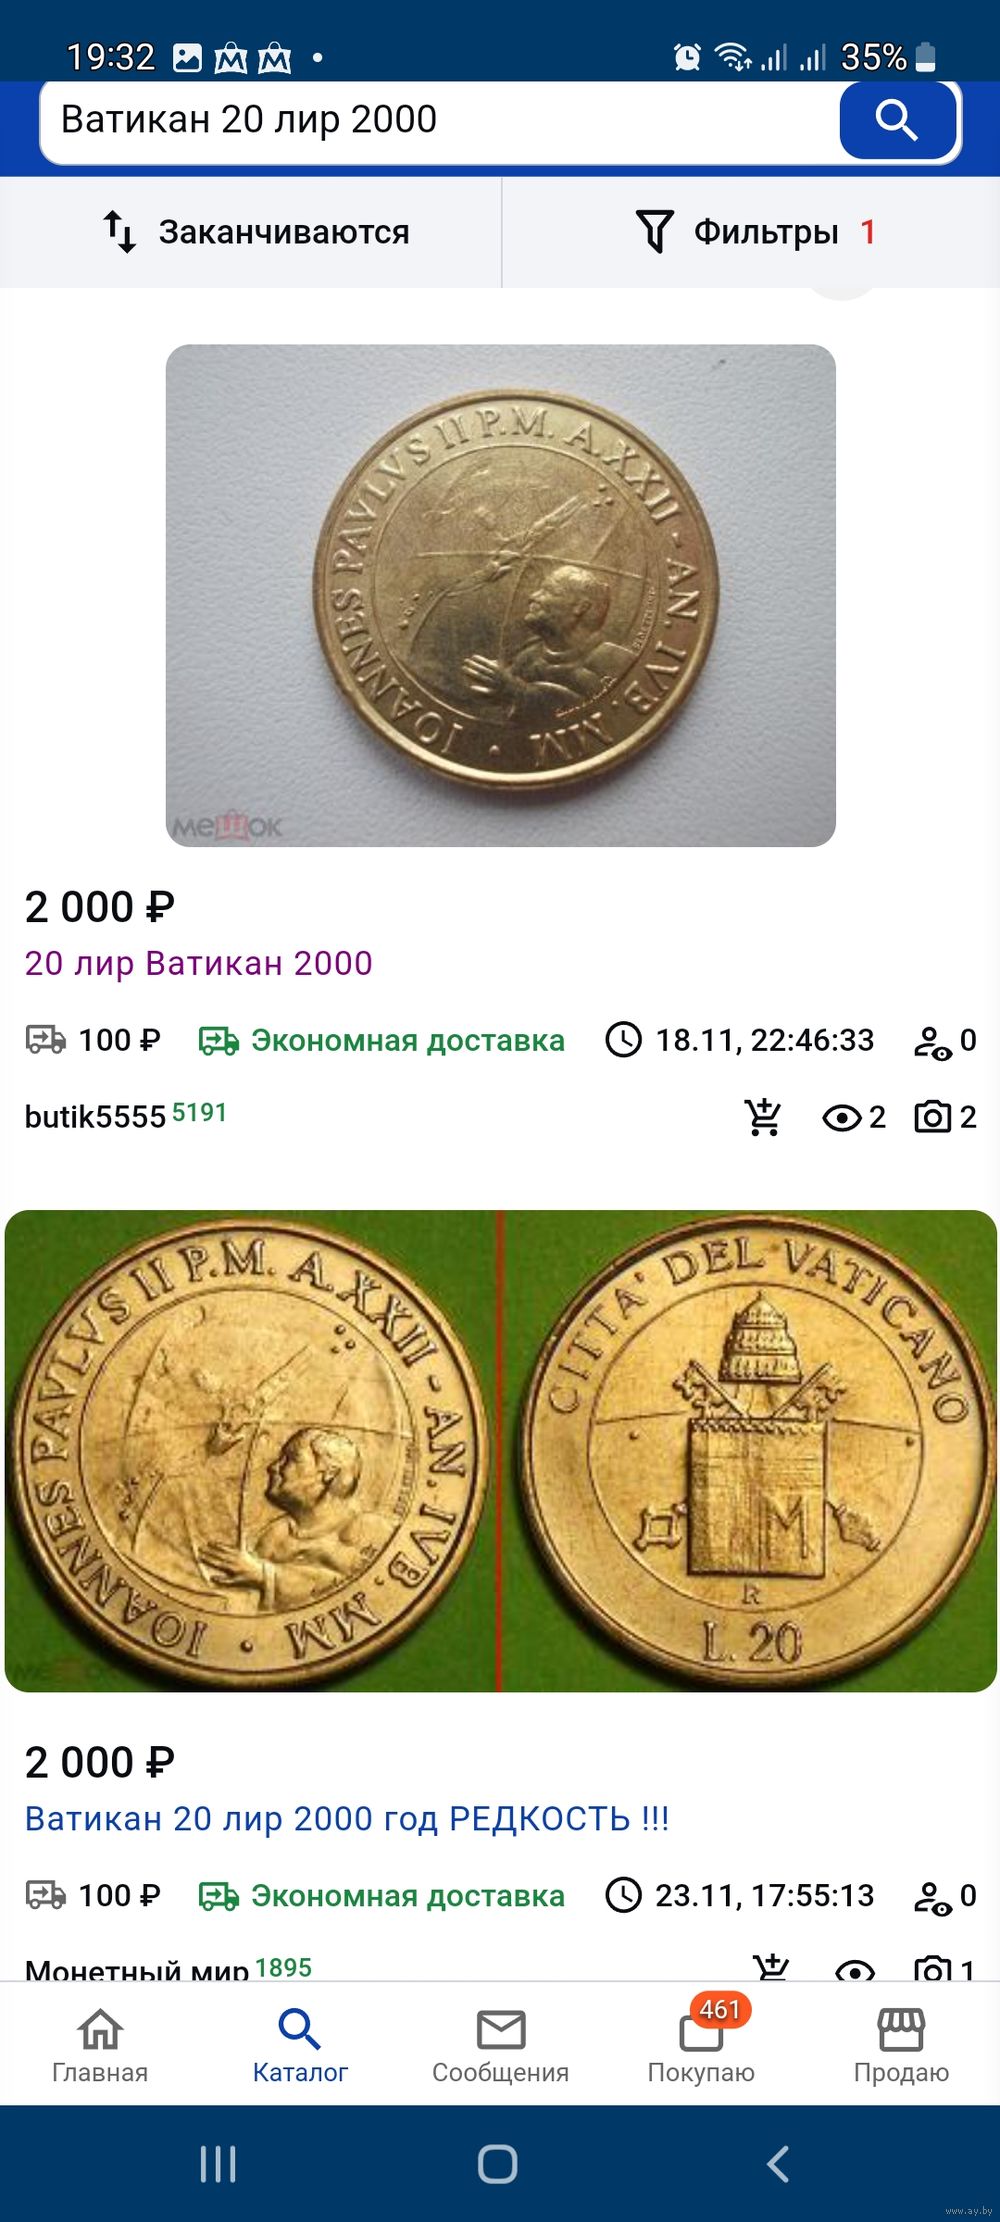Select the 'Каталог' tab
This screenshot has height=2222, width=1000.
coord(300,2045)
